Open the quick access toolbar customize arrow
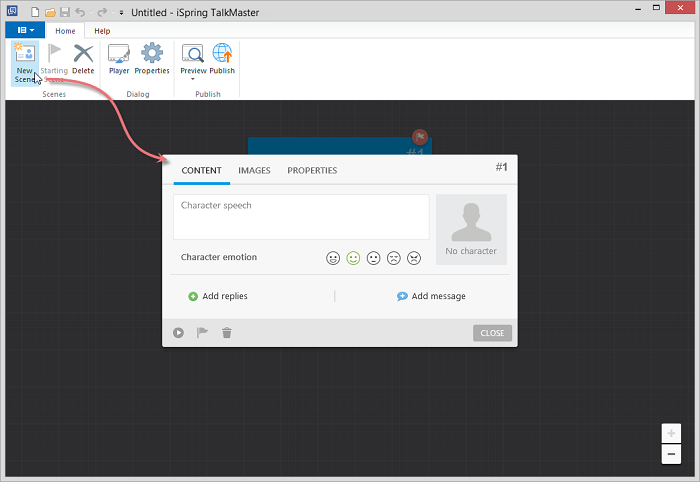 [121, 13]
